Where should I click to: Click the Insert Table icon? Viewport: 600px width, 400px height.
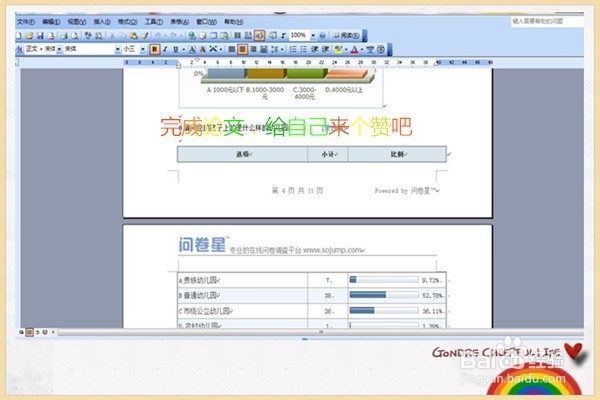[x=214, y=36]
